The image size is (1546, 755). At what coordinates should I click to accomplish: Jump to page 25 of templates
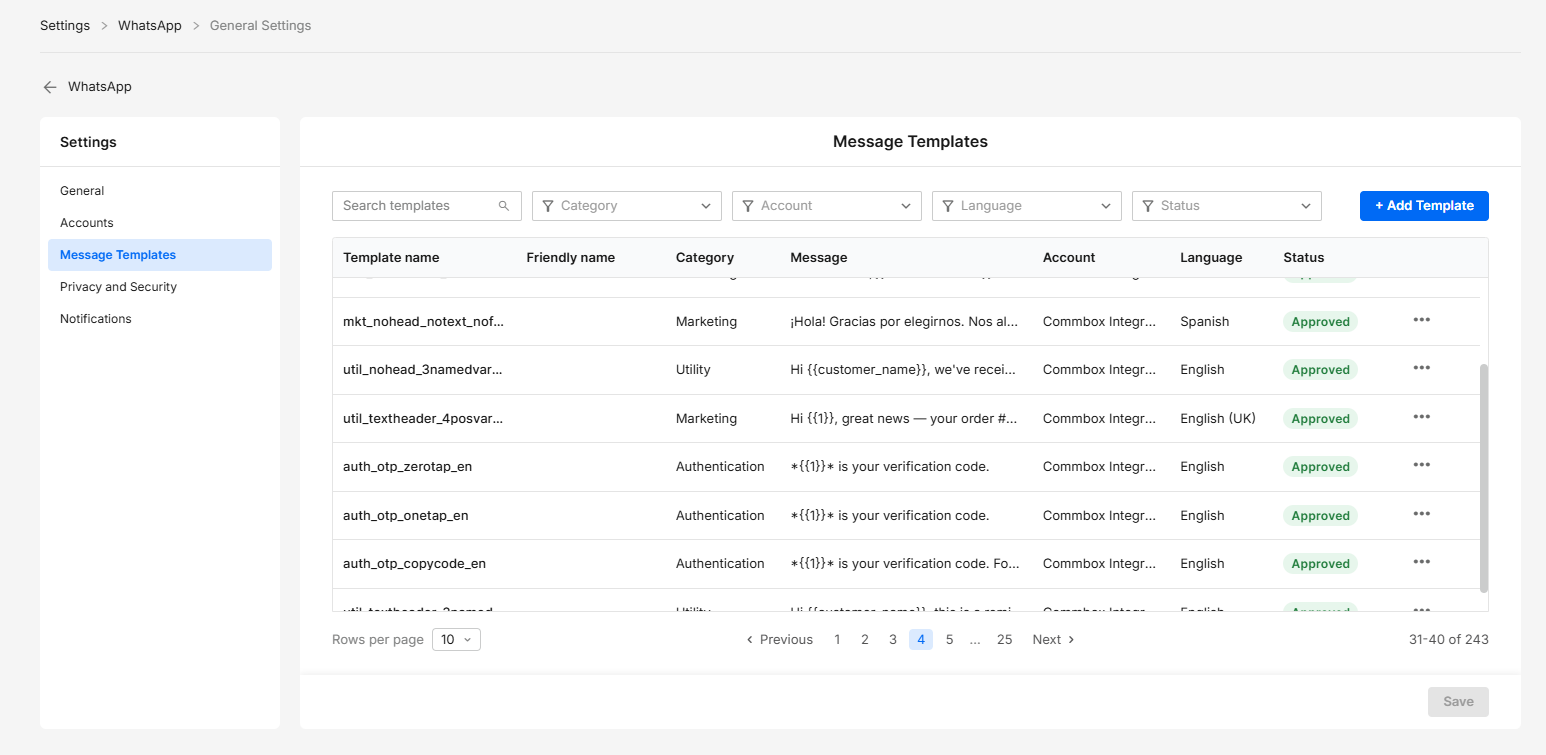coord(1005,640)
